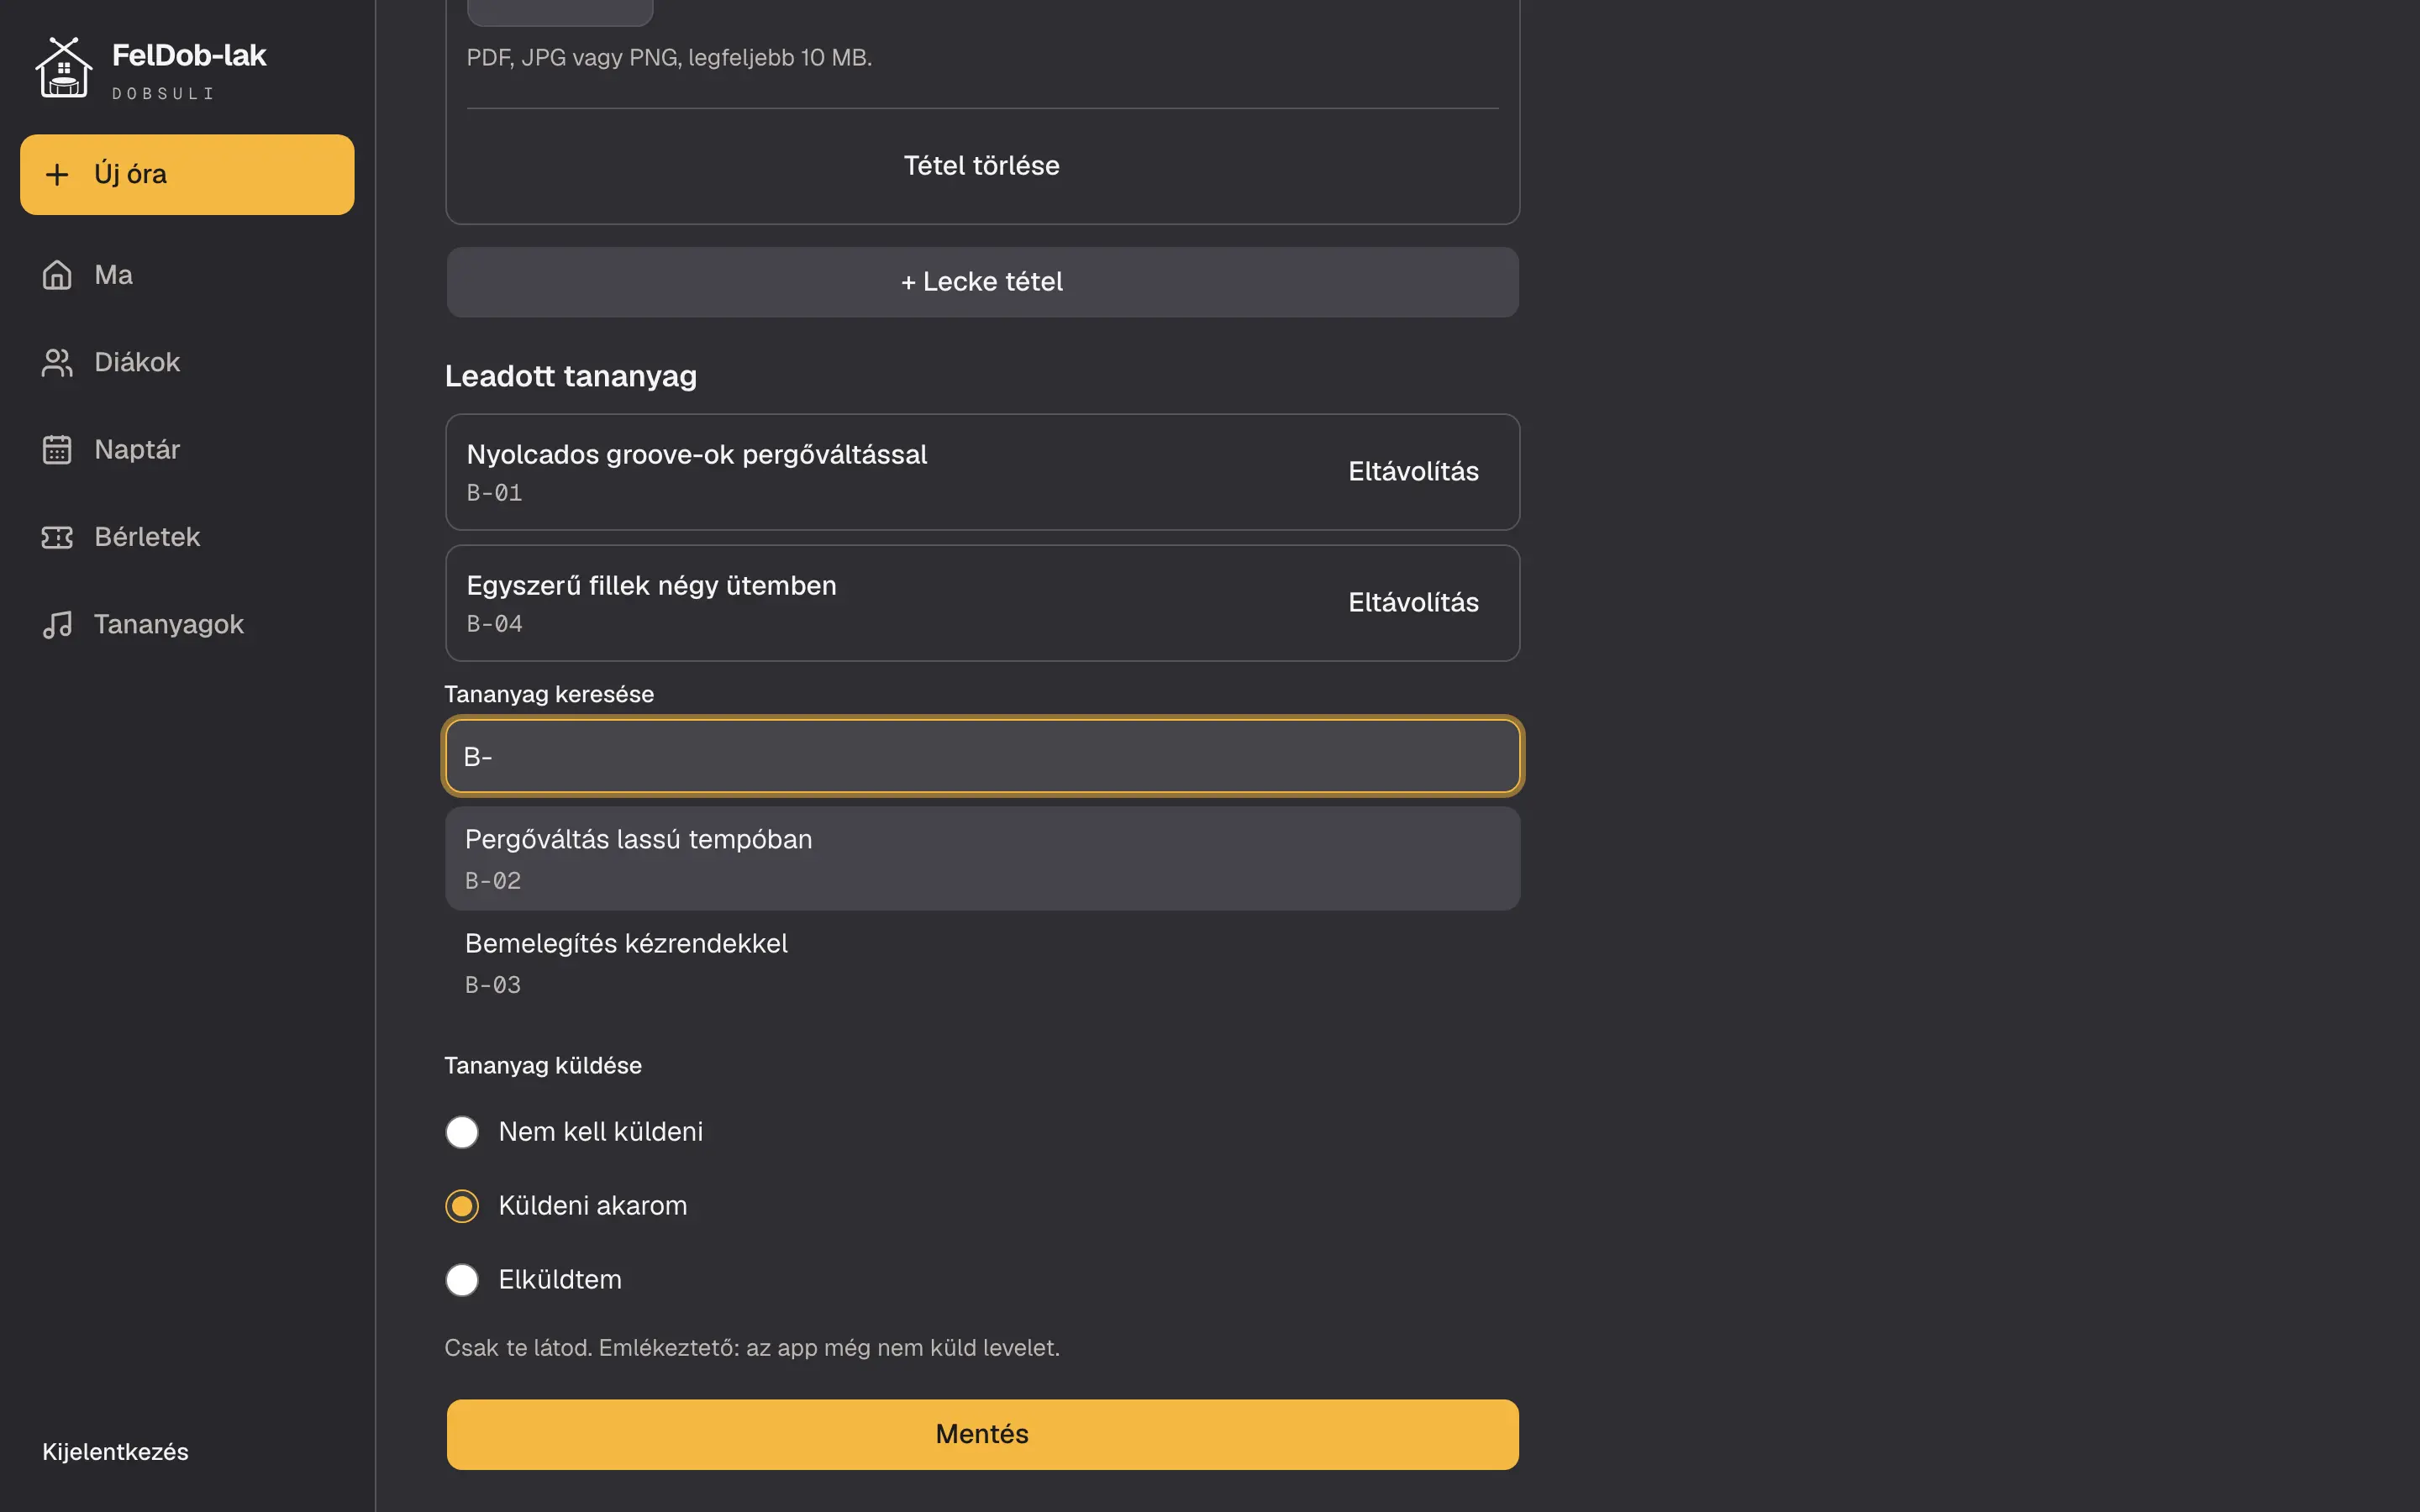This screenshot has width=2420, height=1512.
Task: Add a new item with + Lecke tétel
Action: [x=982, y=282]
